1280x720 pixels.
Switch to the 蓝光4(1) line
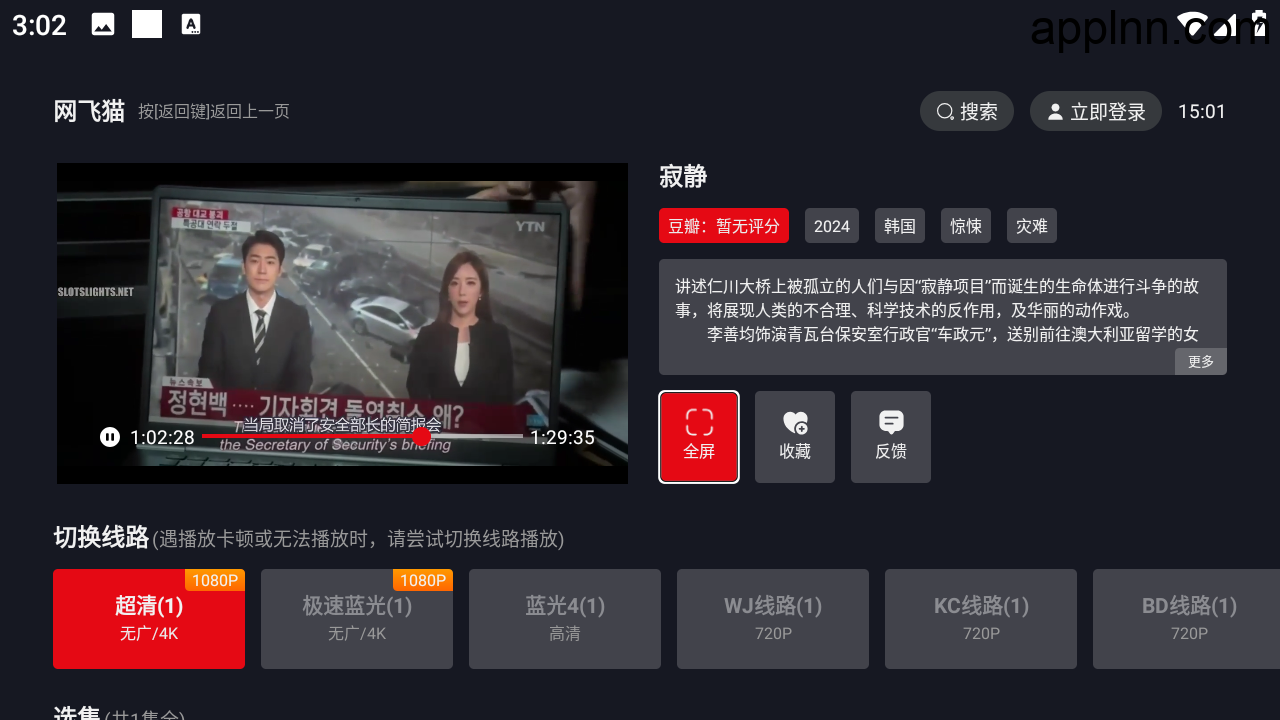click(565, 619)
